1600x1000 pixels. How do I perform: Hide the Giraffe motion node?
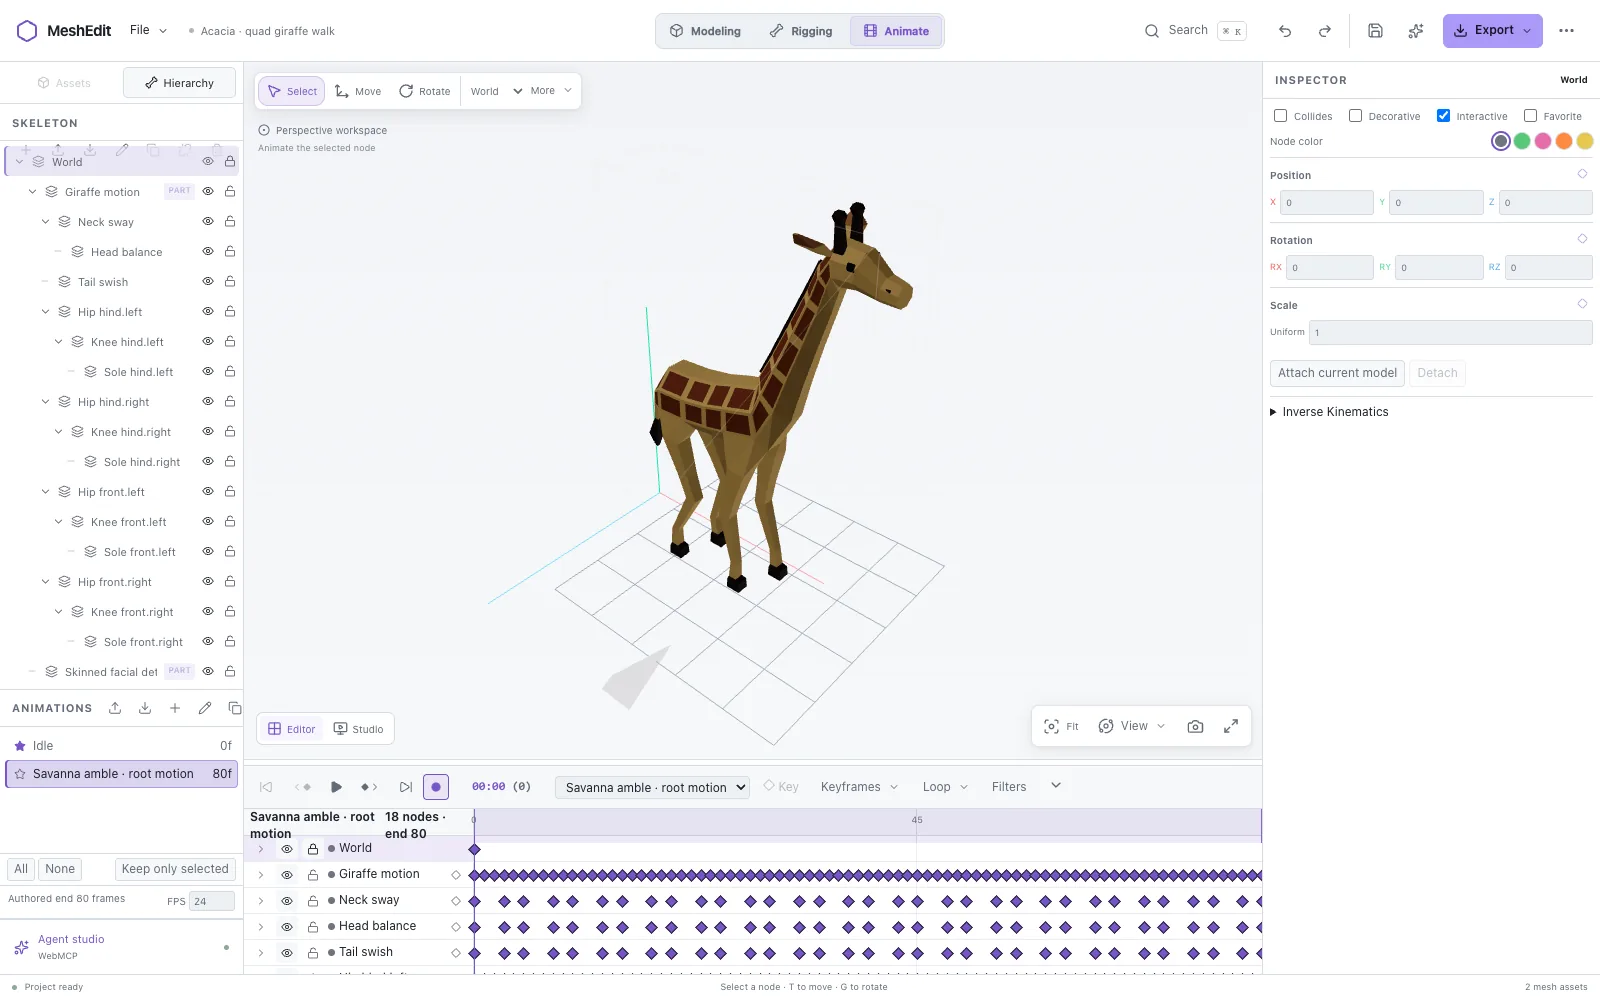click(208, 192)
